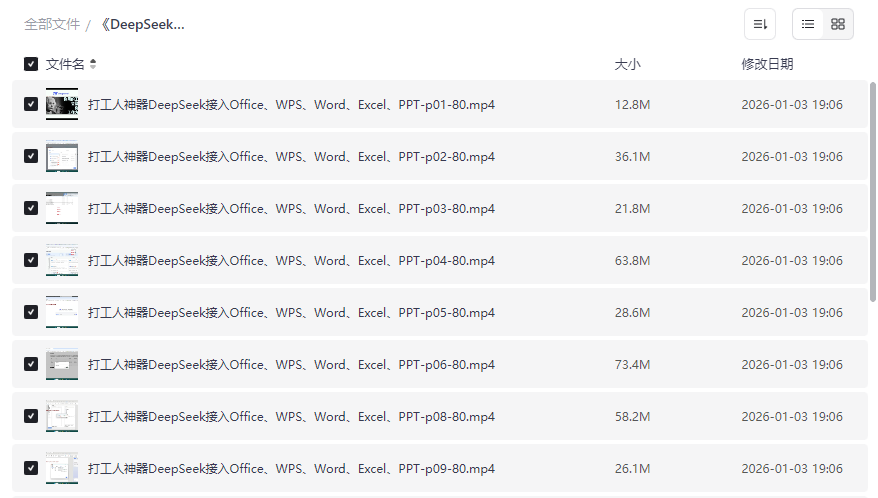Deselect the PPT-p09-80.mp4 checkbox

[31, 468]
